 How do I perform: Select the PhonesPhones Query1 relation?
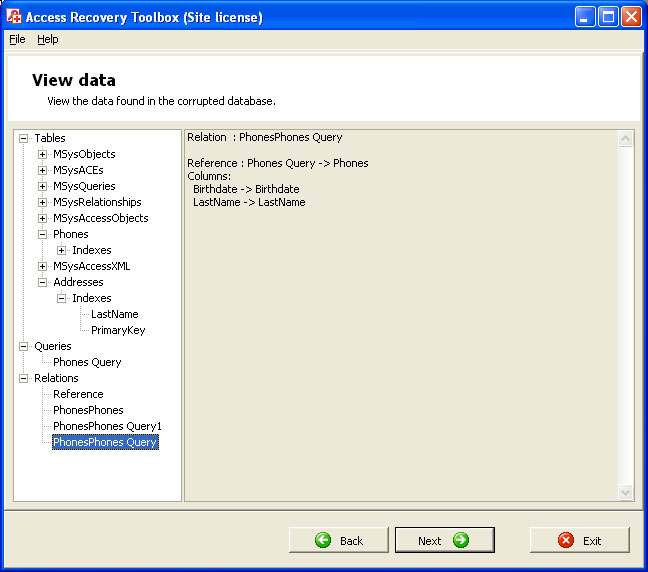coord(107,426)
